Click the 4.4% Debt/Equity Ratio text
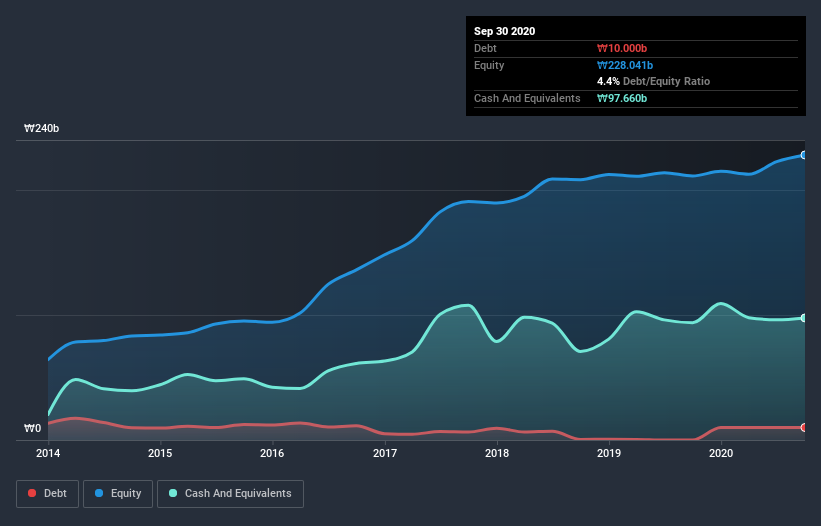The image size is (821, 526). [653, 81]
